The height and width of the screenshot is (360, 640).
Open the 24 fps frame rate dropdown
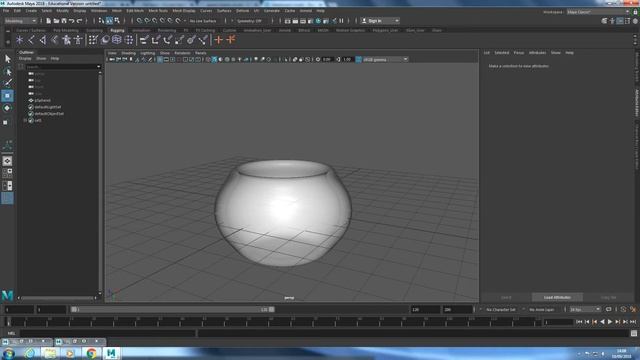coord(585,310)
